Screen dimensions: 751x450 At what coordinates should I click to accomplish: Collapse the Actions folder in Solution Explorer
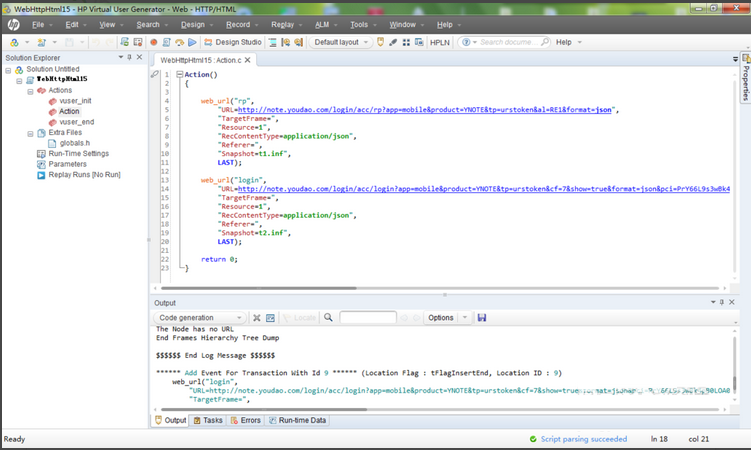pos(30,91)
